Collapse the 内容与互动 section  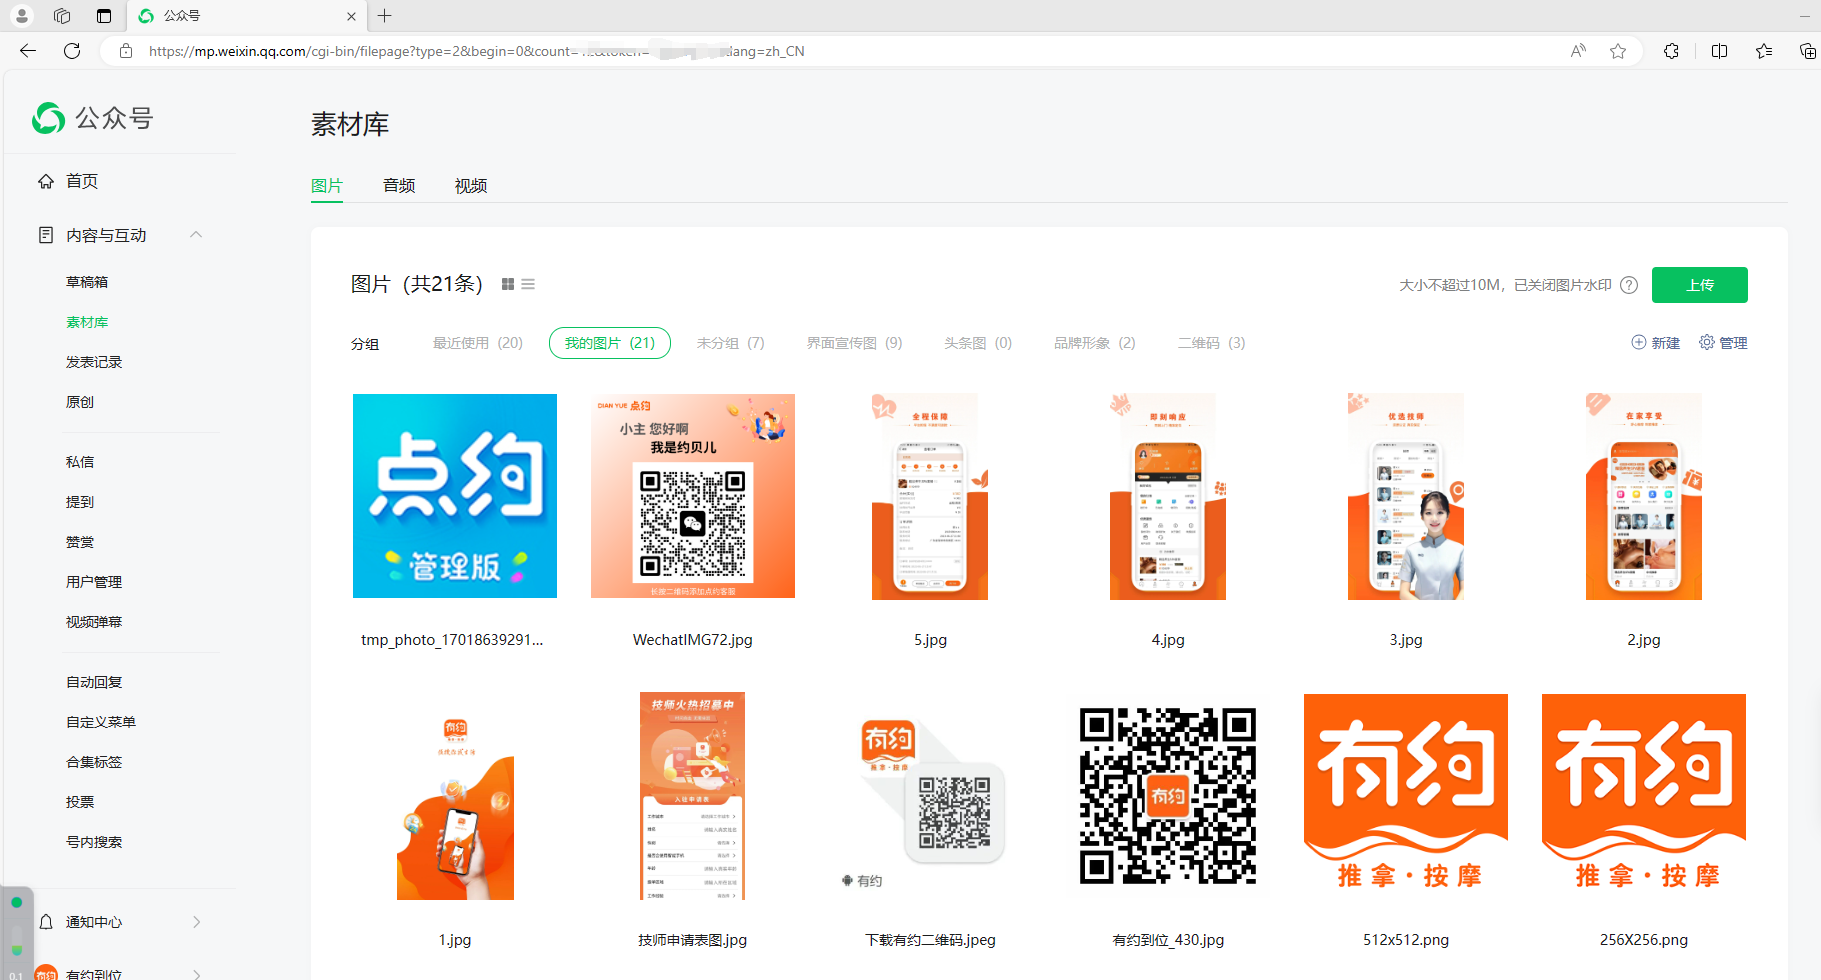(196, 235)
